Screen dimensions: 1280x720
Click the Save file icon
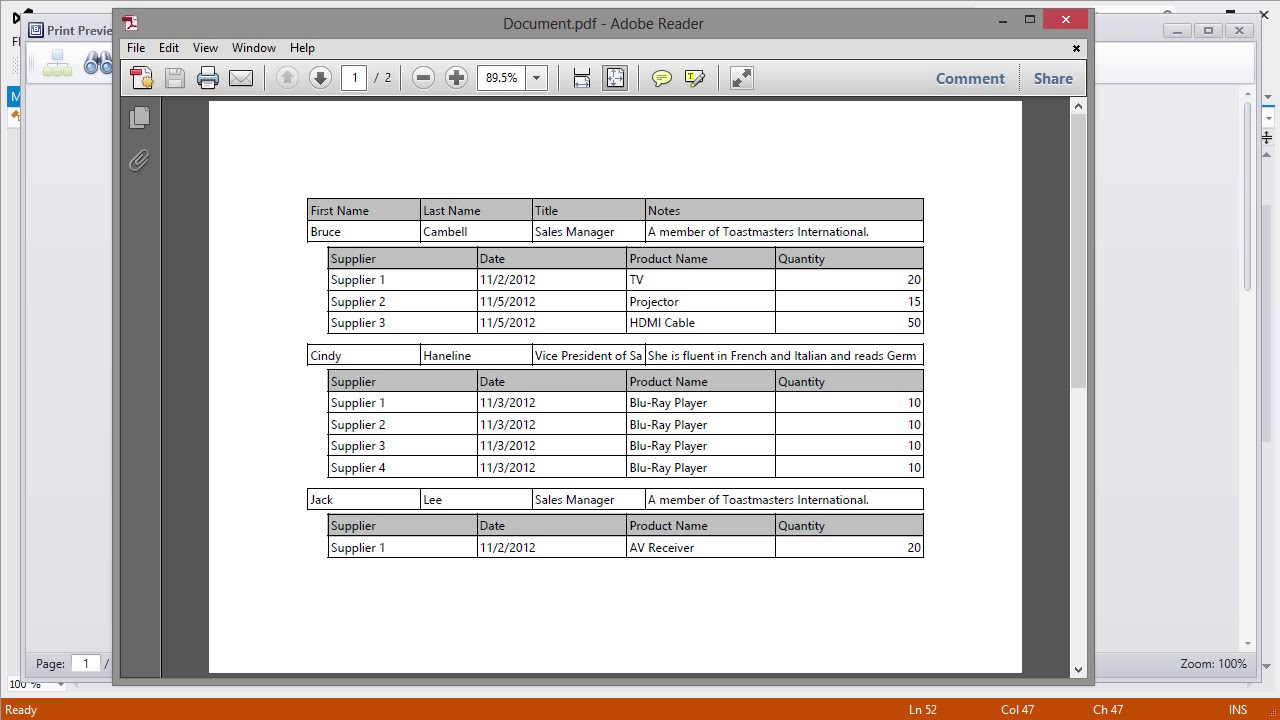(x=174, y=78)
